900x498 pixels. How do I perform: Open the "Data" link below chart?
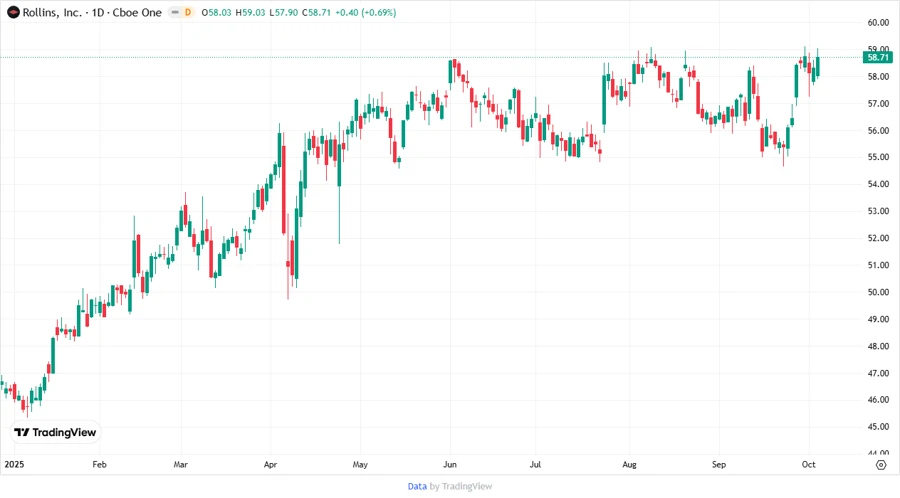(417, 486)
